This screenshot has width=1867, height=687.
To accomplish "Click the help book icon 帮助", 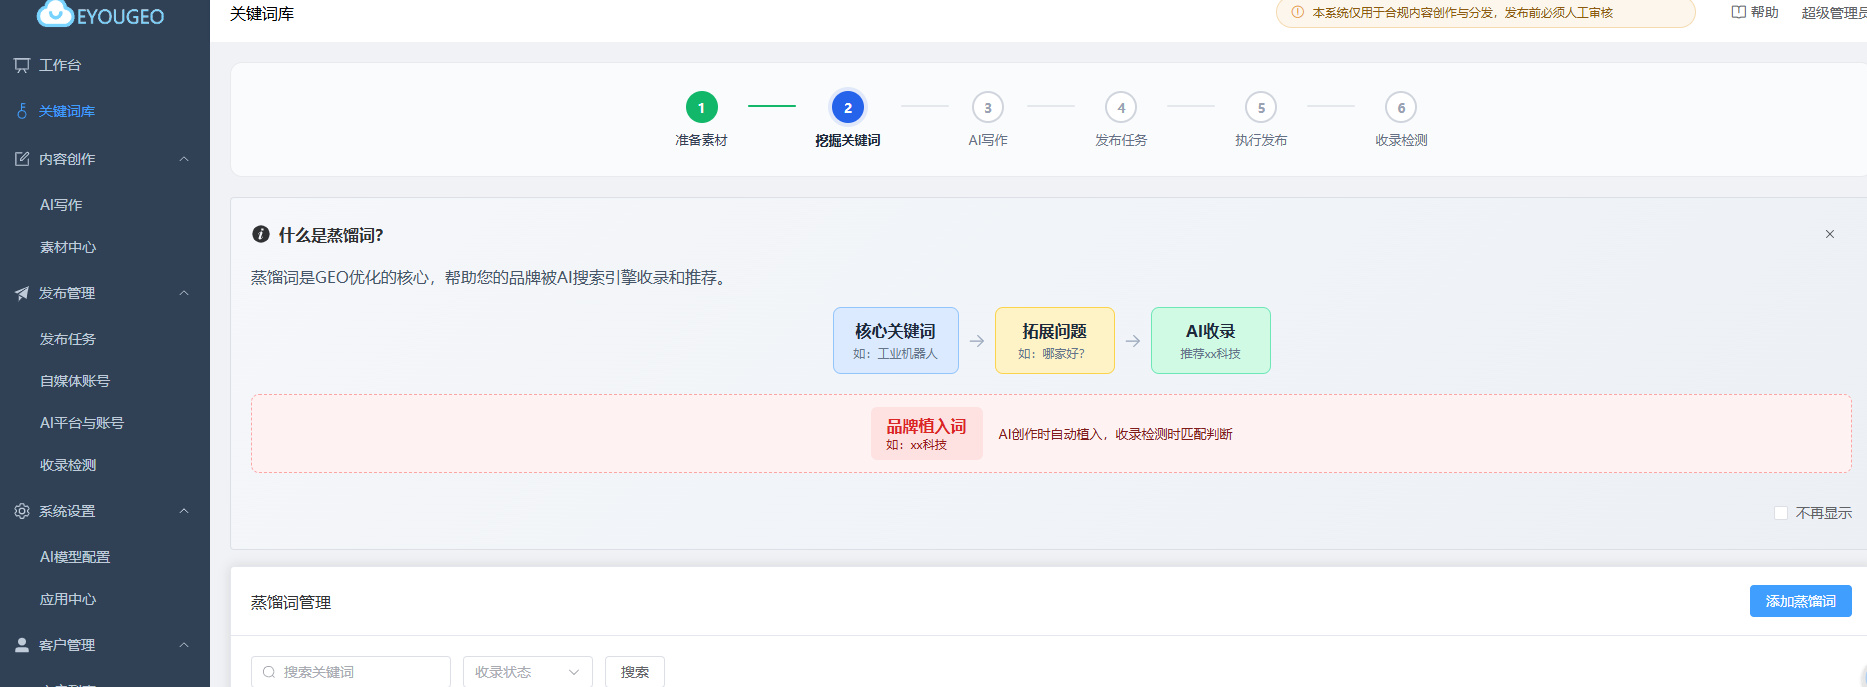I will pyautogui.click(x=1738, y=12).
